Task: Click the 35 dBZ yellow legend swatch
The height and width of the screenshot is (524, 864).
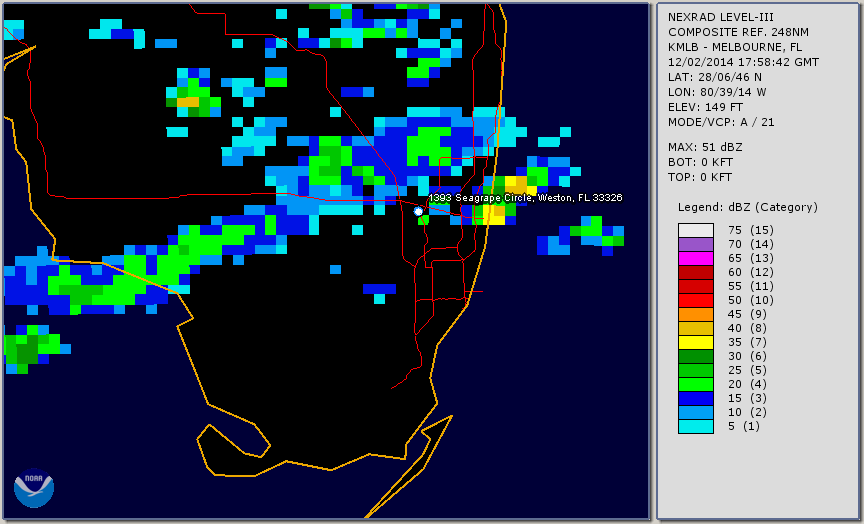Action: [x=695, y=343]
